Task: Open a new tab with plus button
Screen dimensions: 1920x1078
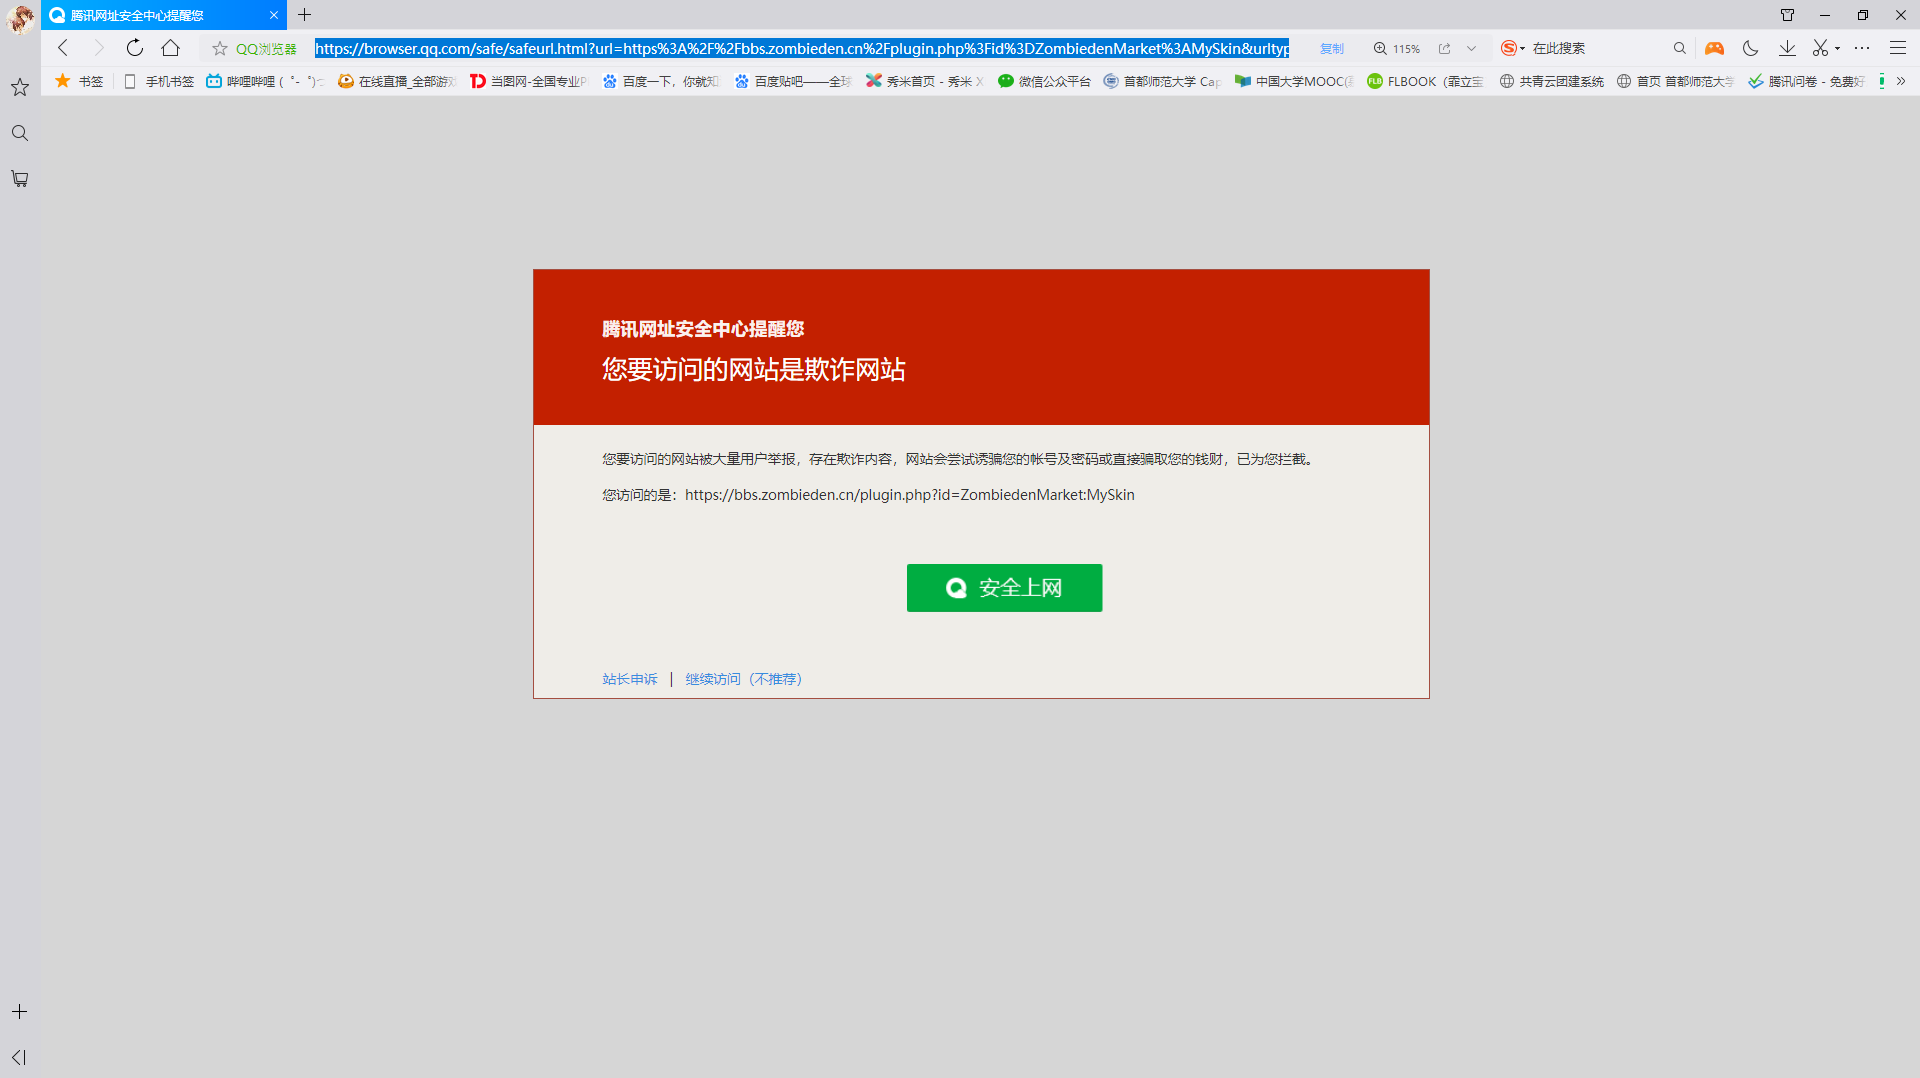Action: click(305, 15)
